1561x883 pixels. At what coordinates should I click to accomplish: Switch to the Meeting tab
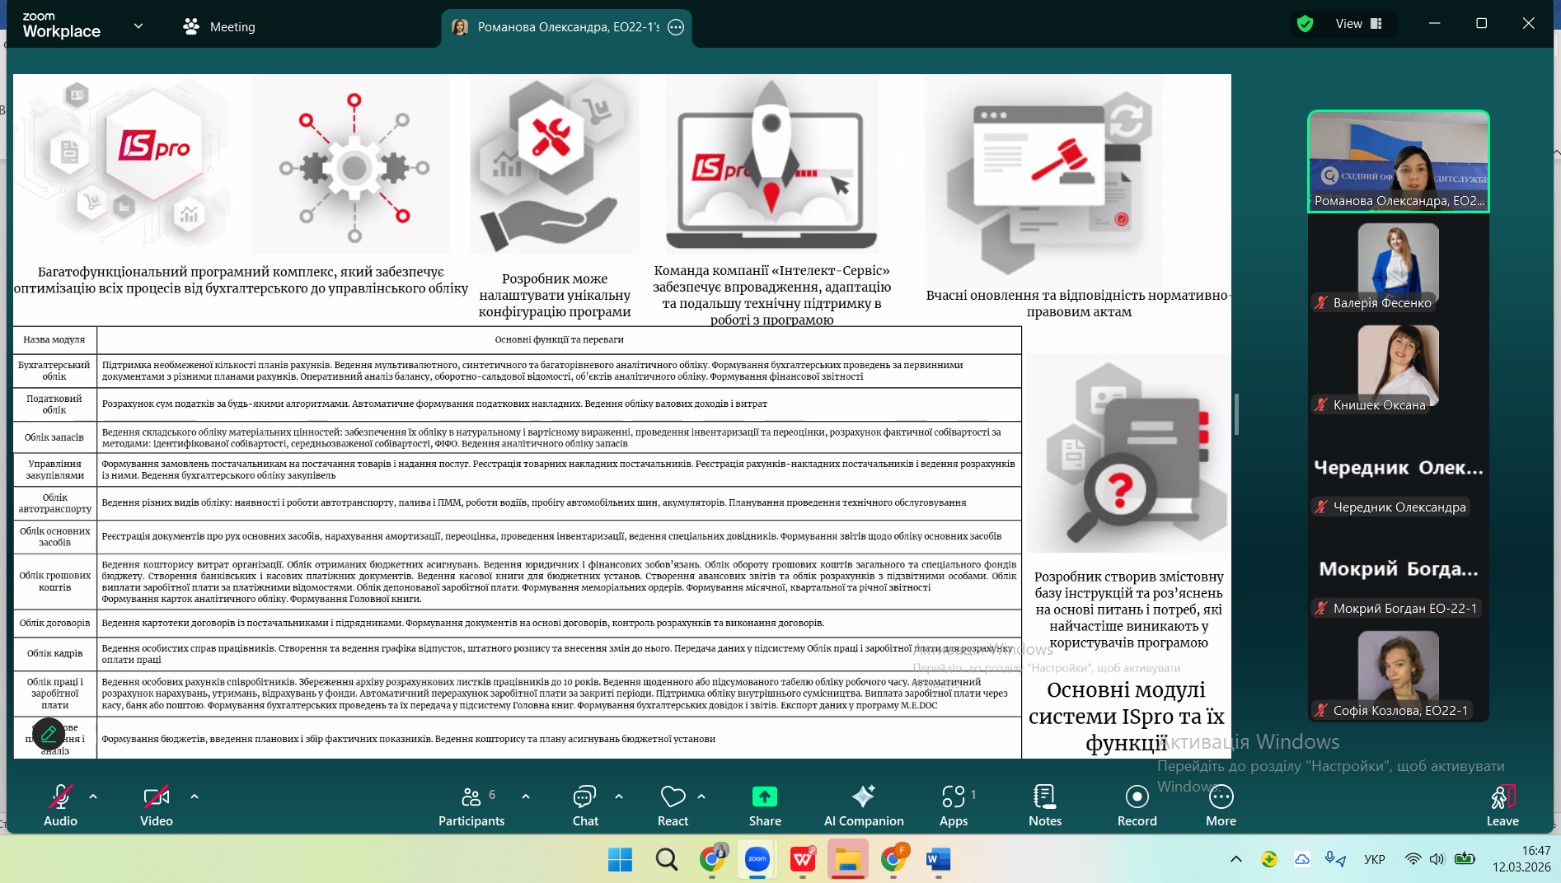click(x=220, y=27)
